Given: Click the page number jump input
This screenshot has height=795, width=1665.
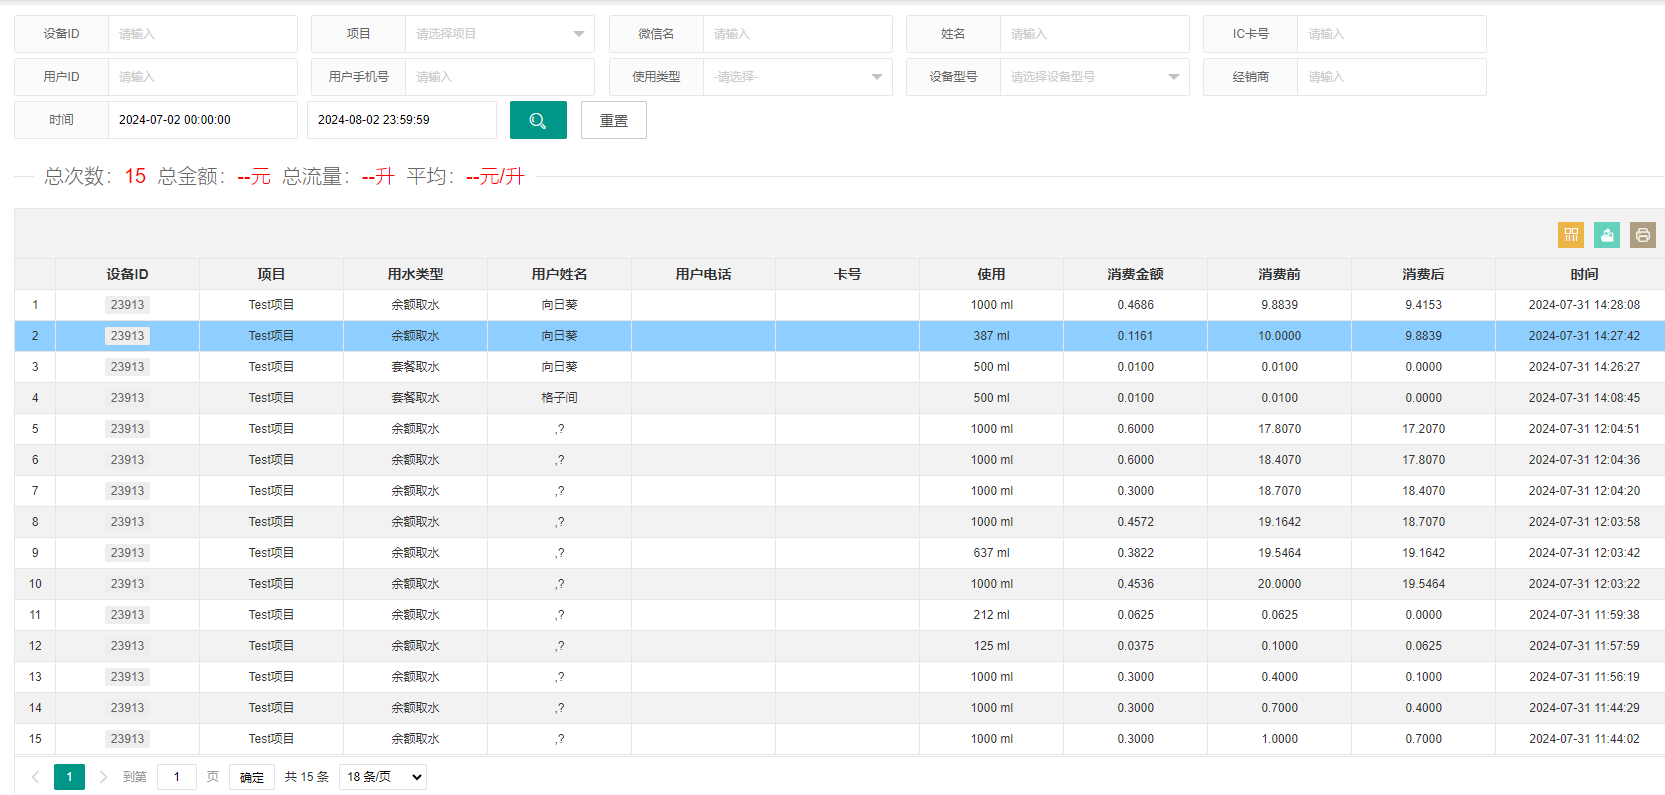Looking at the screenshot, I should [x=177, y=777].
